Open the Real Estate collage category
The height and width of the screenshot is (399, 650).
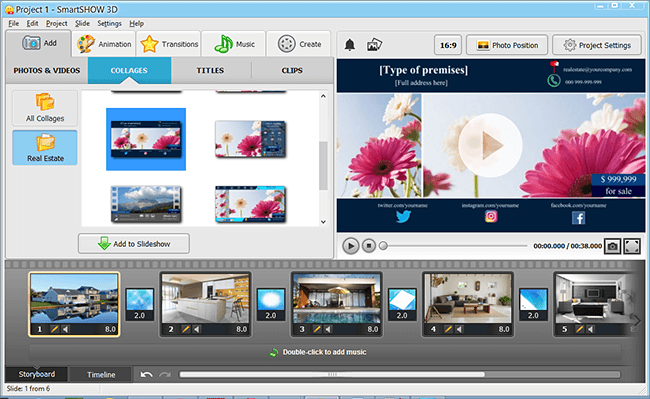45,148
